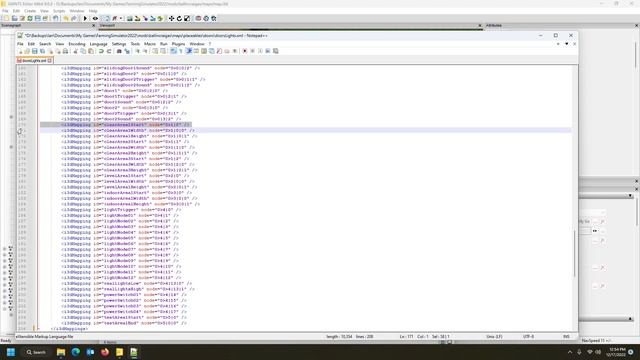The image size is (640, 360).
Task: Select the Rotate tool in GIANTS Editor
Action: pyautogui.click(x=179, y=18)
